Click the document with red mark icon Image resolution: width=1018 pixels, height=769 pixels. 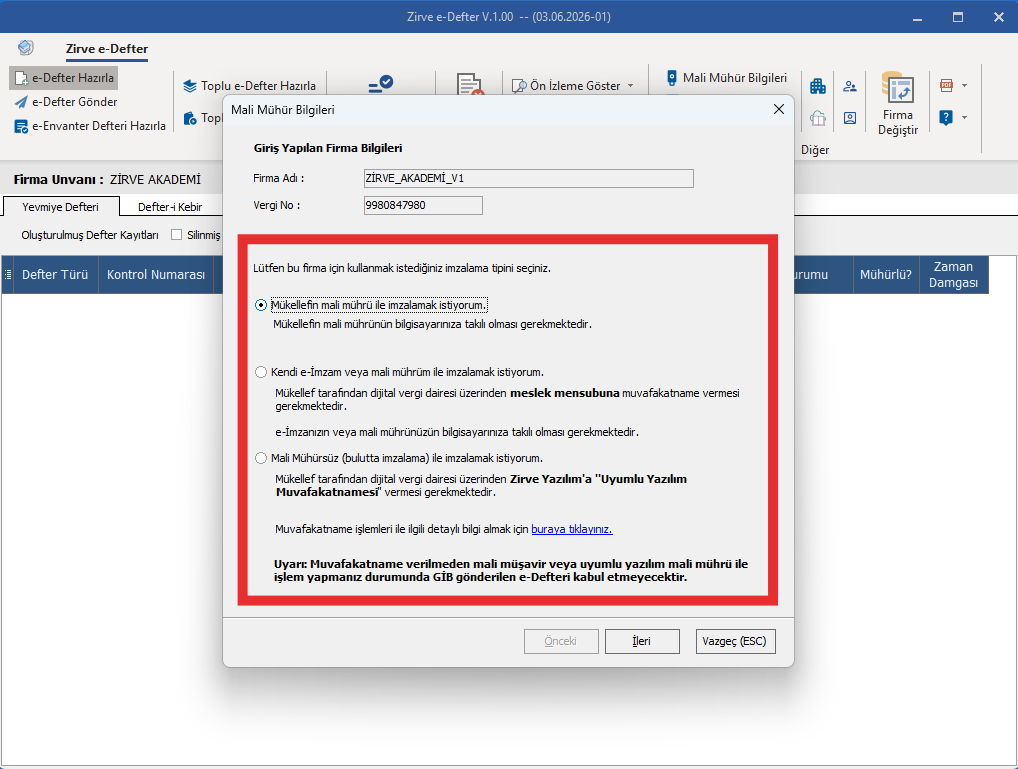coord(469,85)
